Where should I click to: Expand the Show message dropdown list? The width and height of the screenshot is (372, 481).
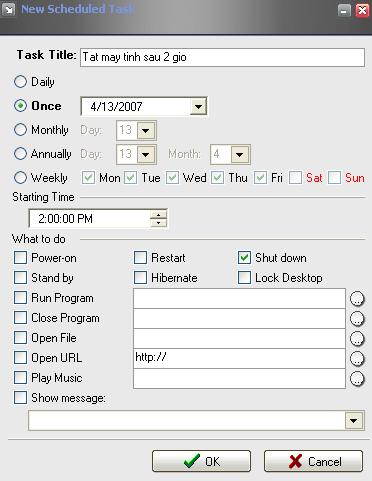coord(354,420)
